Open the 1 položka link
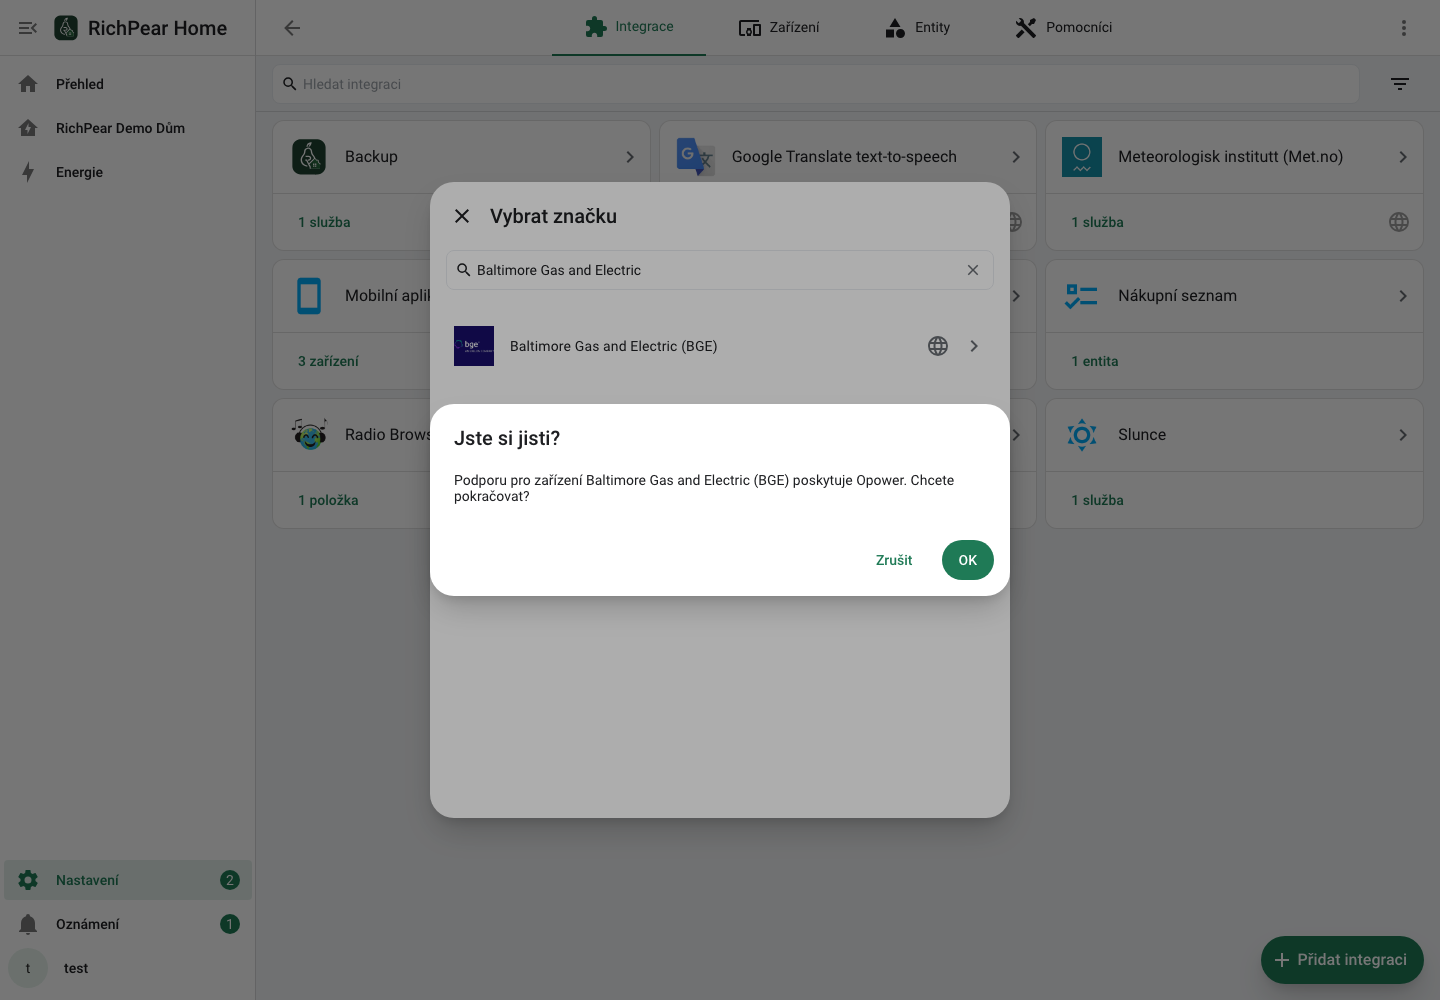Image resolution: width=1440 pixels, height=1000 pixels. click(328, 500)
